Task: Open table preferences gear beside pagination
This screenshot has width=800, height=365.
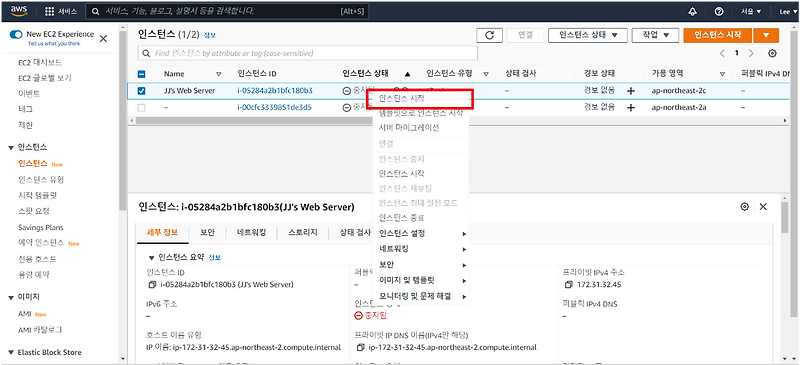Action: (772, 53)
